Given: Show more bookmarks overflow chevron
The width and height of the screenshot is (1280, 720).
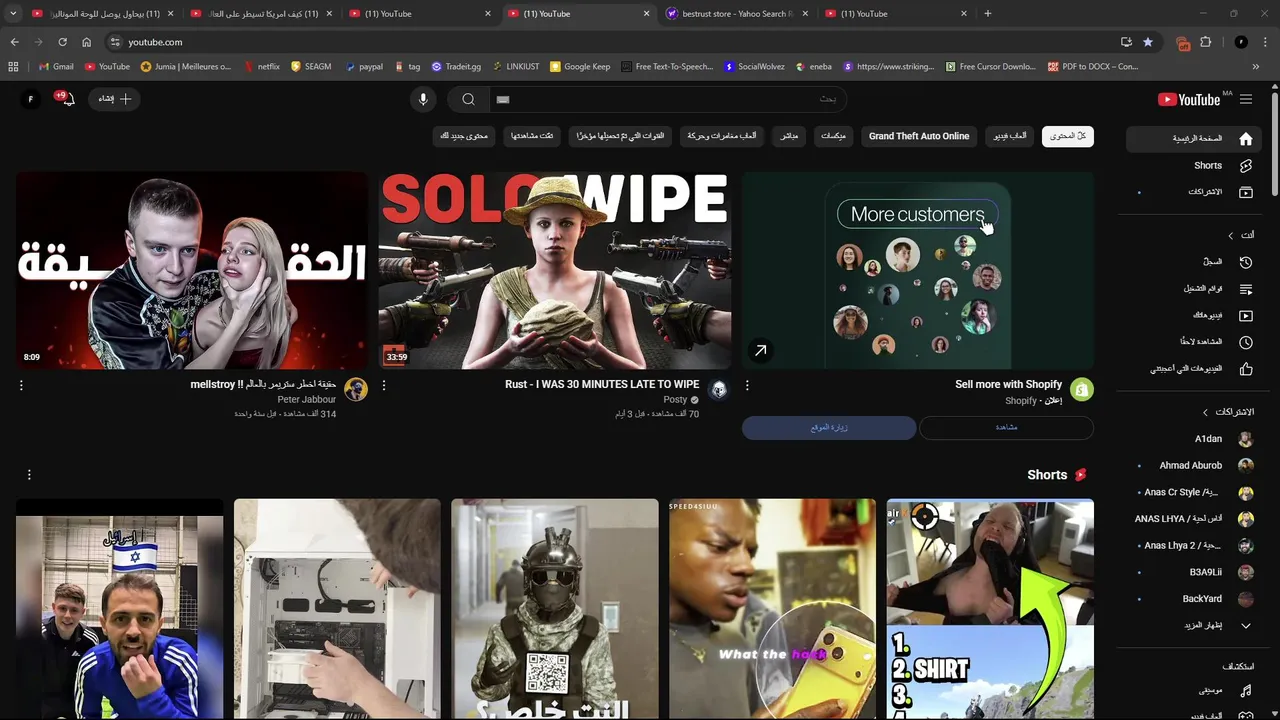Looking at the screenshot, I should (1256, 67).
